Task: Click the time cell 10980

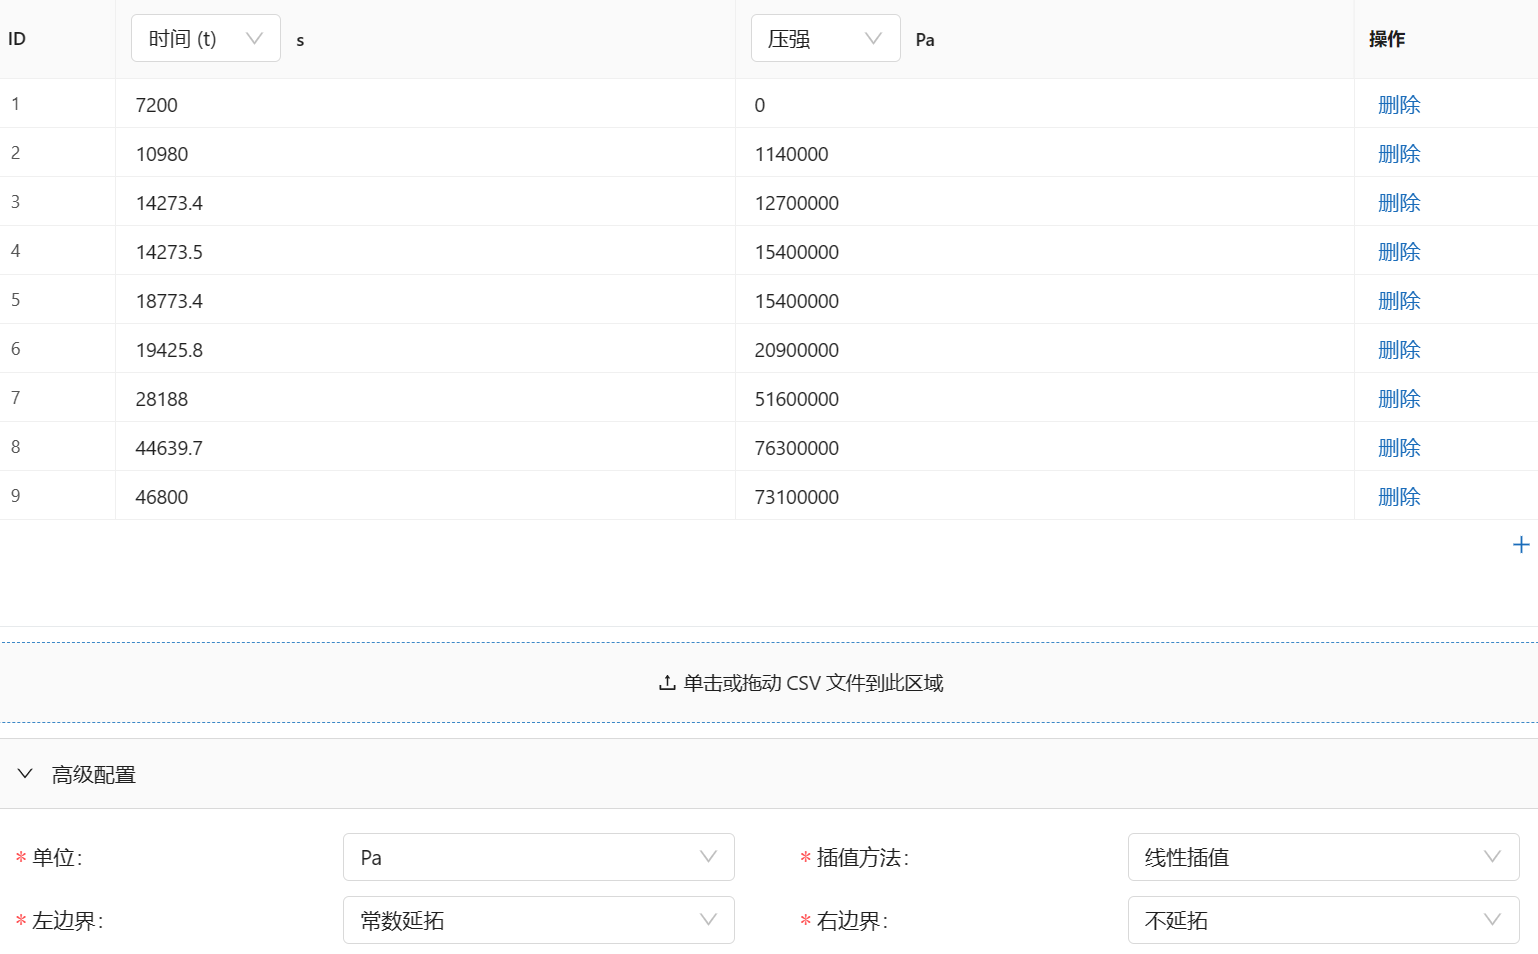Action: [x=425, y=153]
